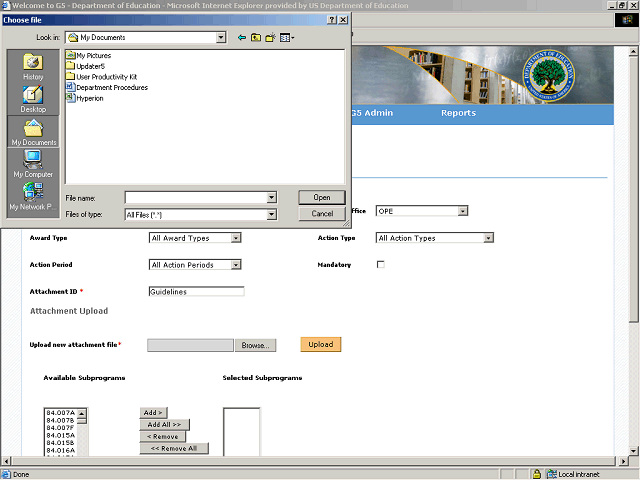
Task: Open the G5 Admin menu
Action: [x=372, y=113]
